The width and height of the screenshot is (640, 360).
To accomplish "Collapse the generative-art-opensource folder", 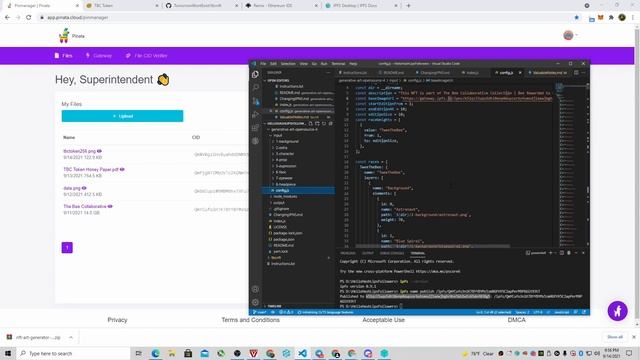I will (x=292, y=129).
